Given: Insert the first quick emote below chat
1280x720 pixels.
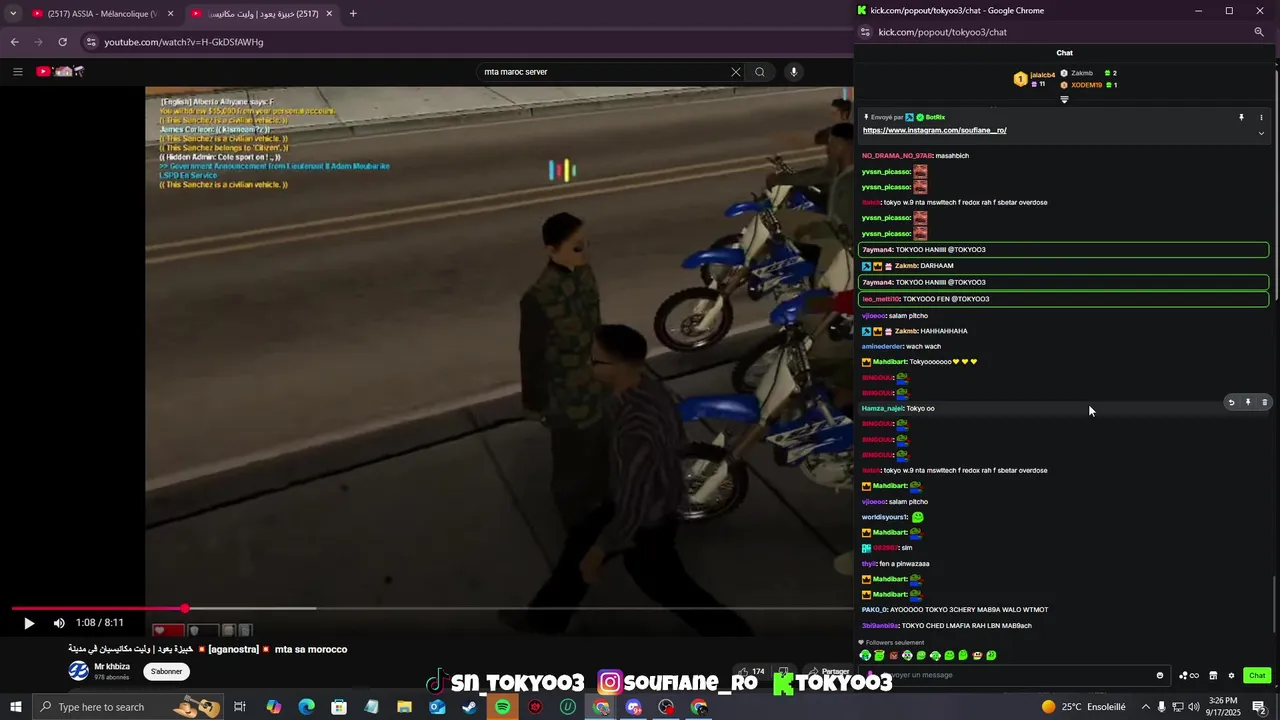Looking at the screenshot, I should tap(866, 656).
